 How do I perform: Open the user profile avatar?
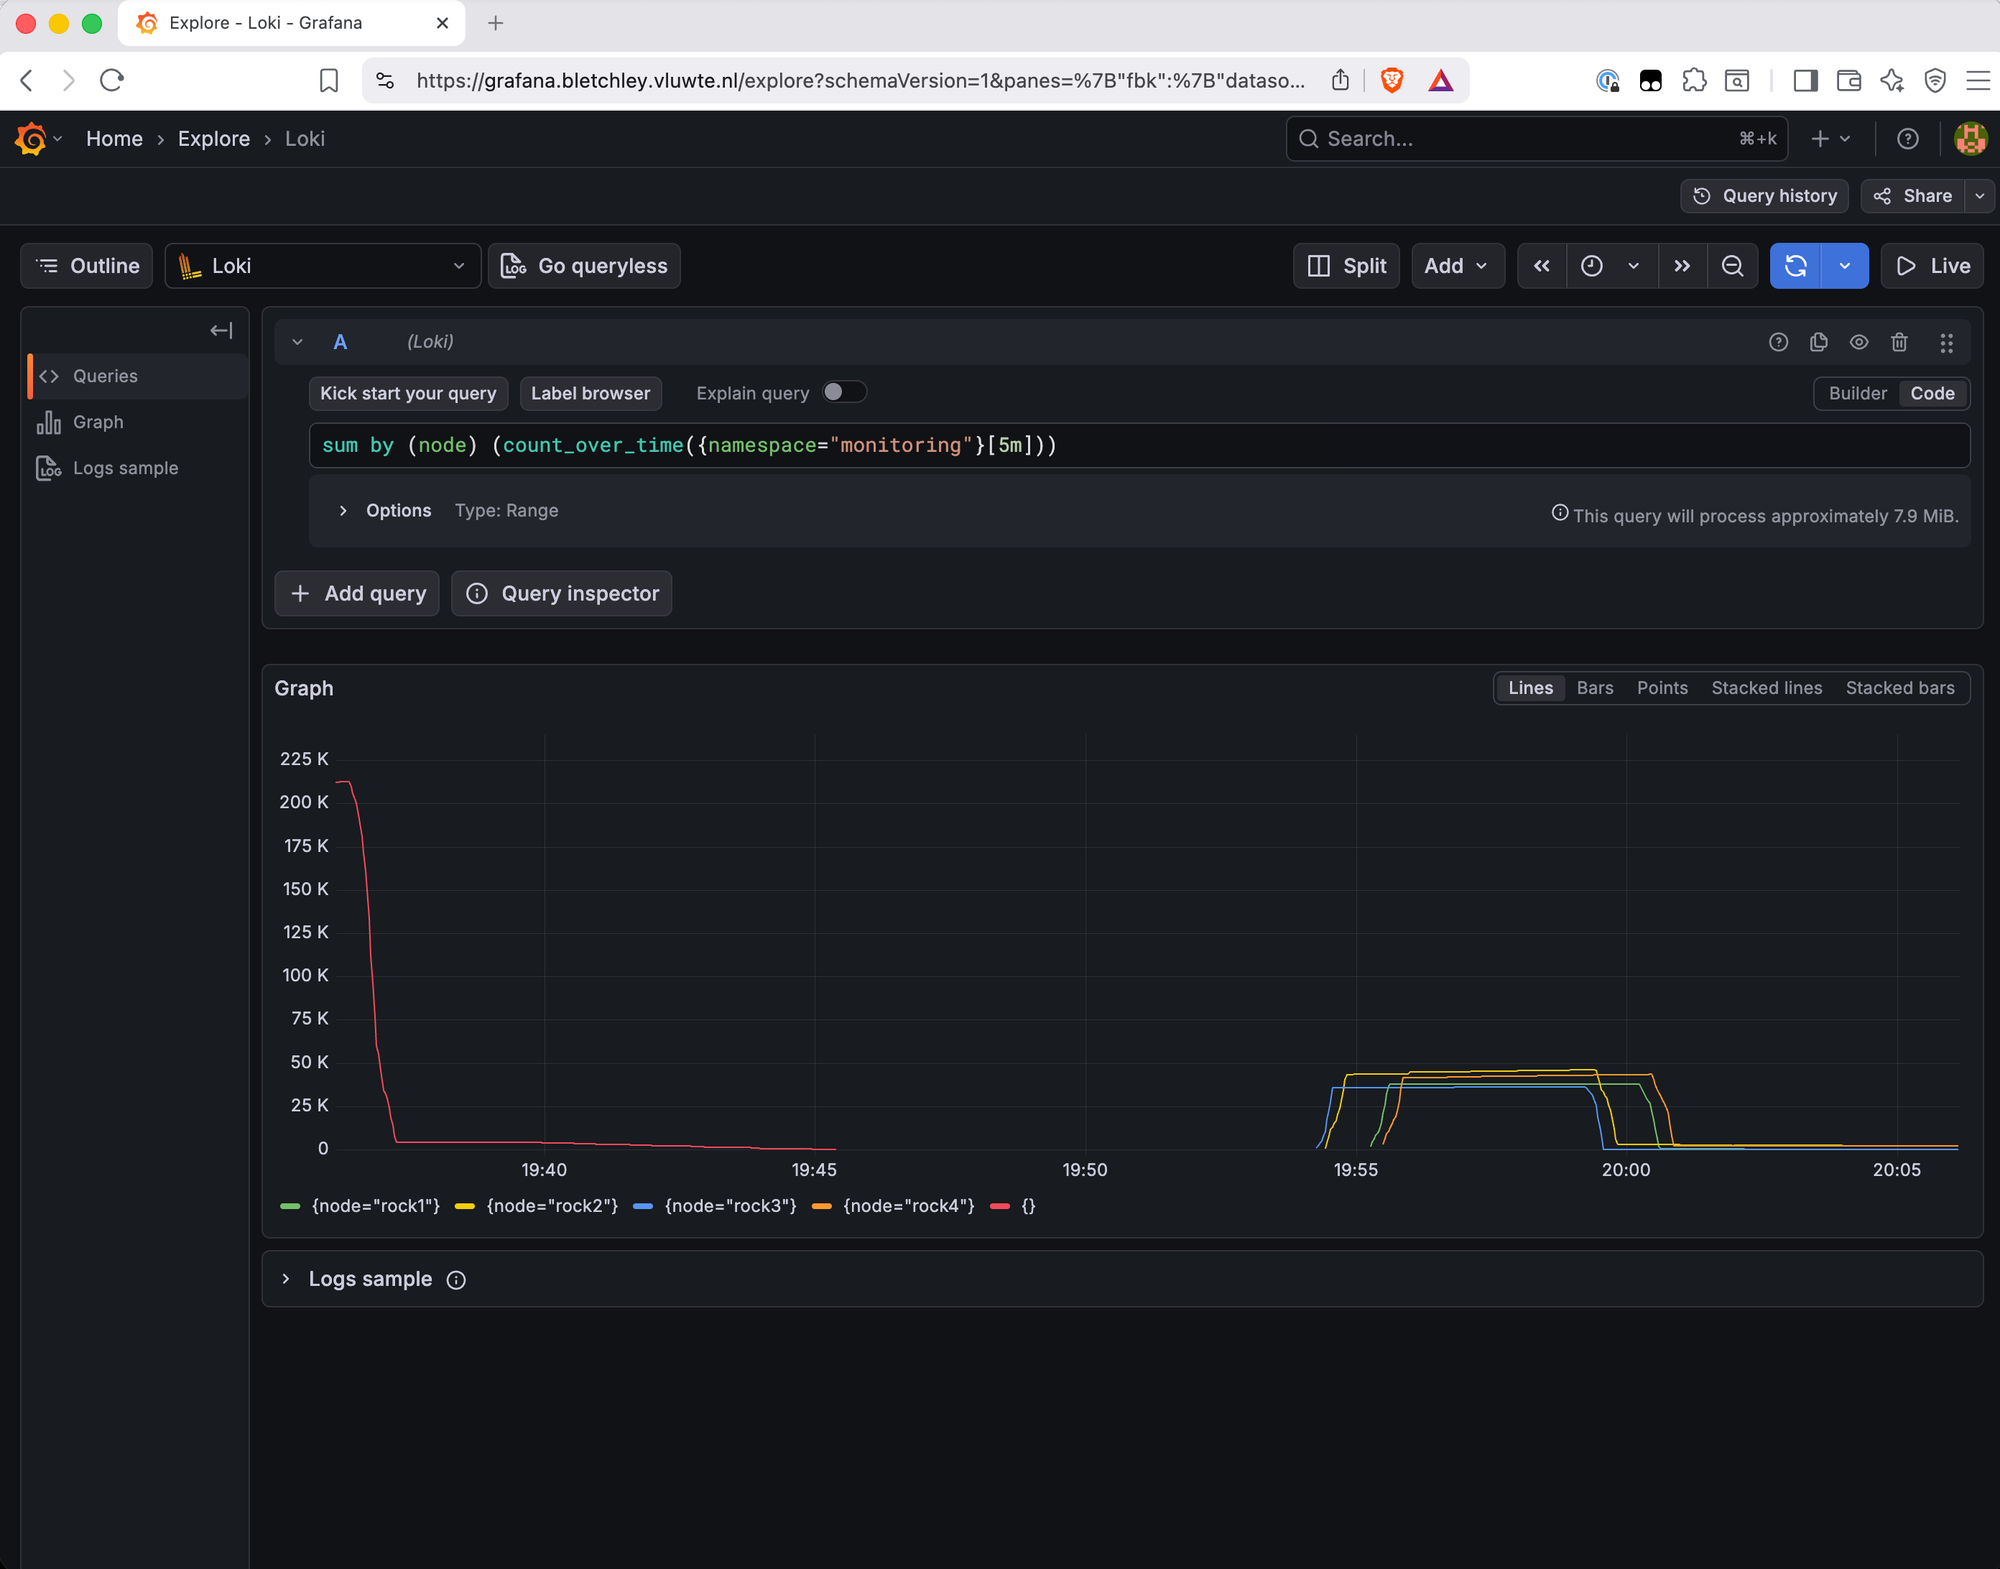pos(1970,139)
